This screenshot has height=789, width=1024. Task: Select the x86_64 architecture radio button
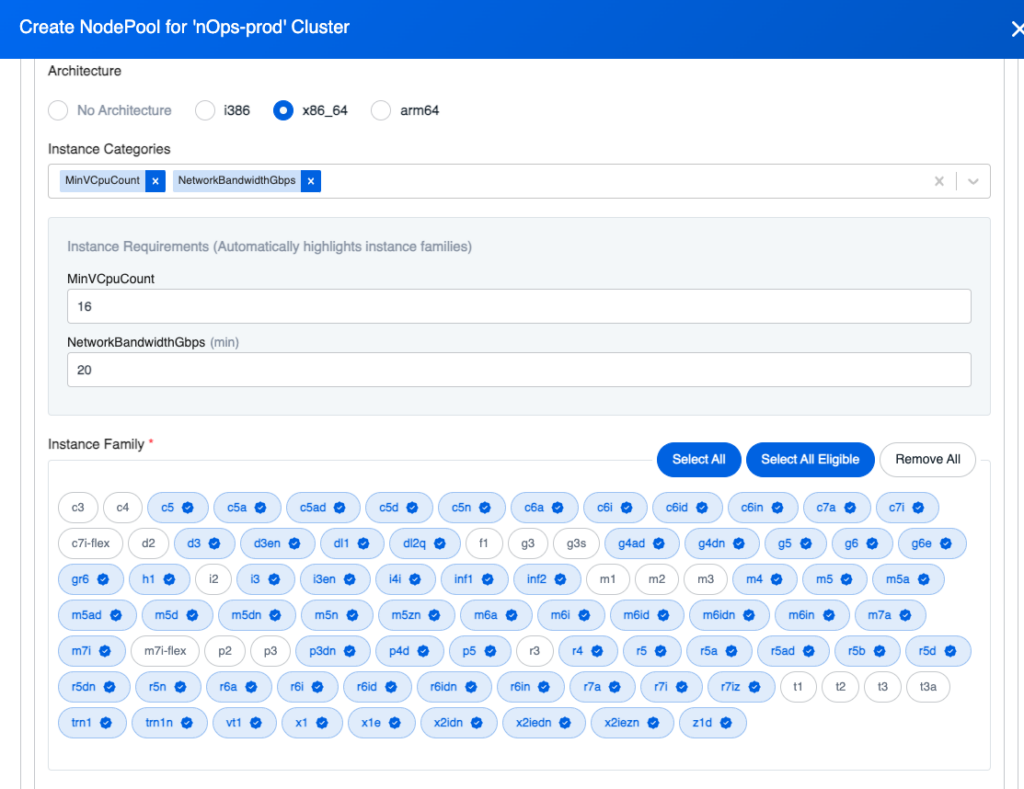pos(283,110)
